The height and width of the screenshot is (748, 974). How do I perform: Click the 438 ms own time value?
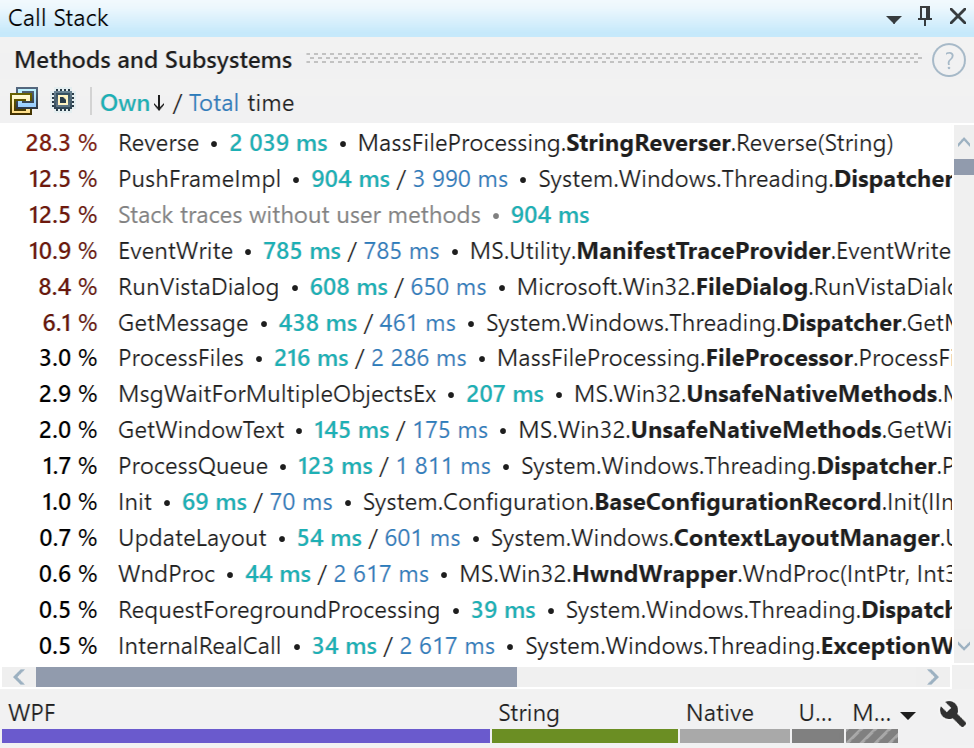tap(318, 324)
